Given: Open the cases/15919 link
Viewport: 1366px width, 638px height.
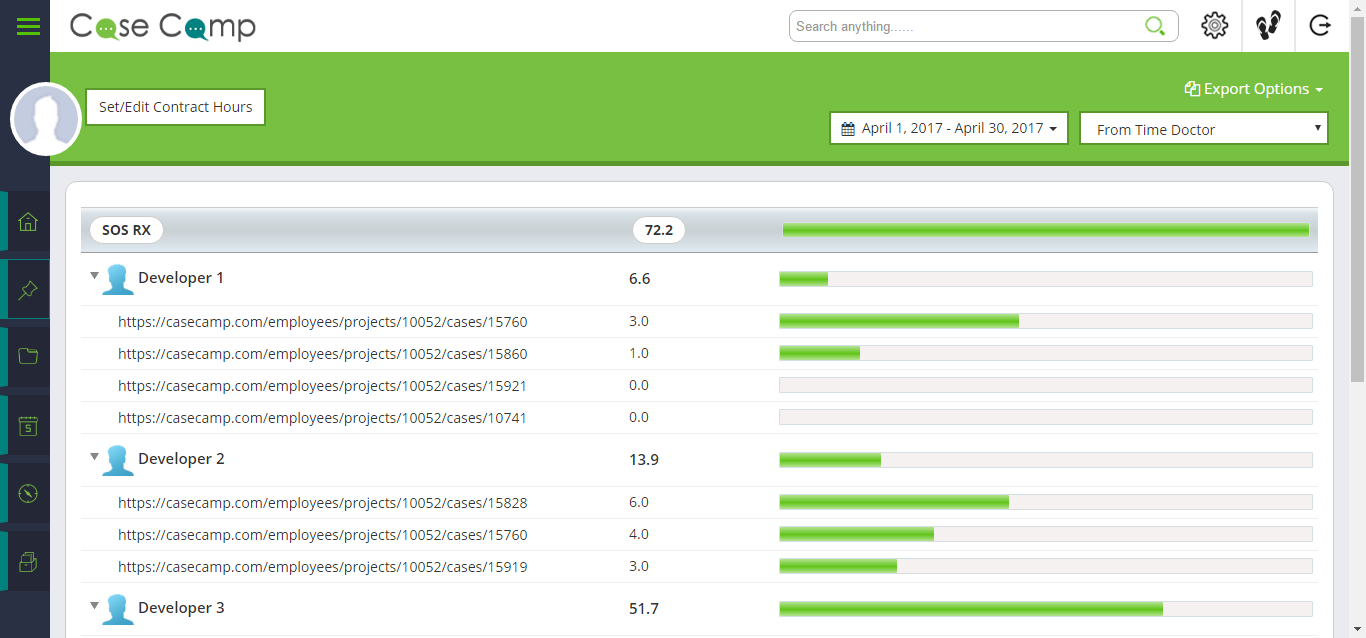Looking at the screenshot, I should pyautogui.click(x=323, y=567).
